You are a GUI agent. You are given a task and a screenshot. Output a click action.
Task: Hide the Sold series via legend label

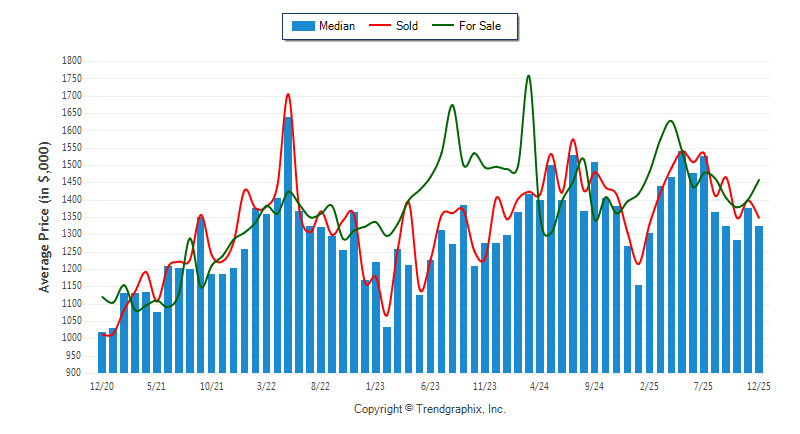[407, 26]
